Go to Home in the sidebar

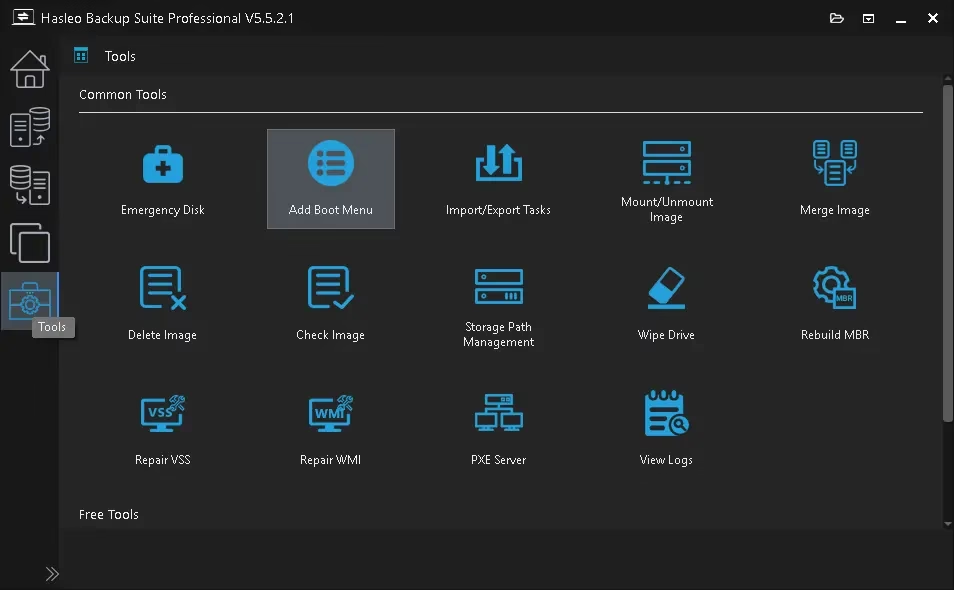point(29,69)
